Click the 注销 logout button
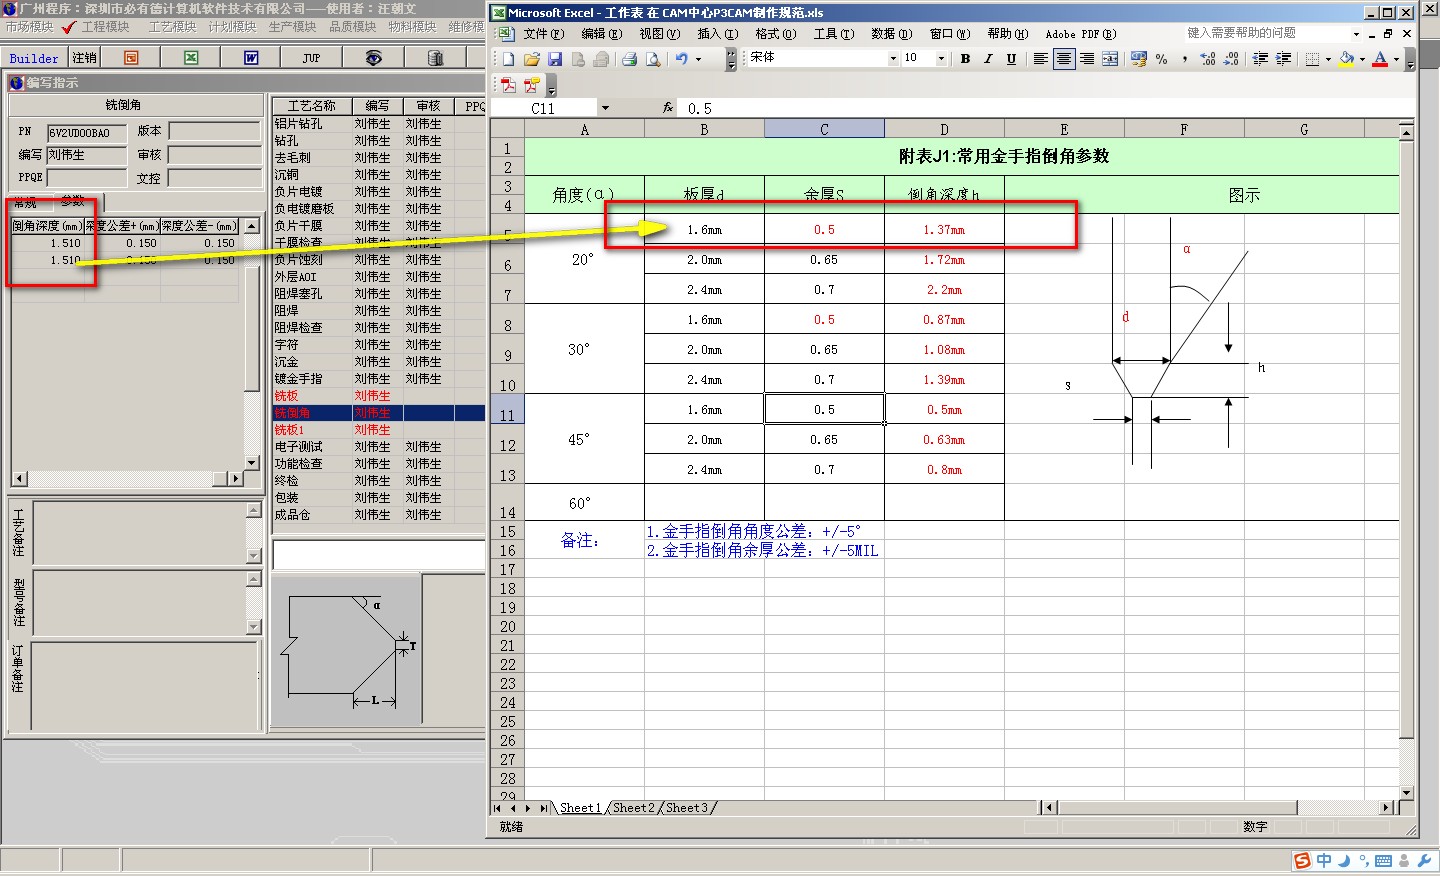 85,58
